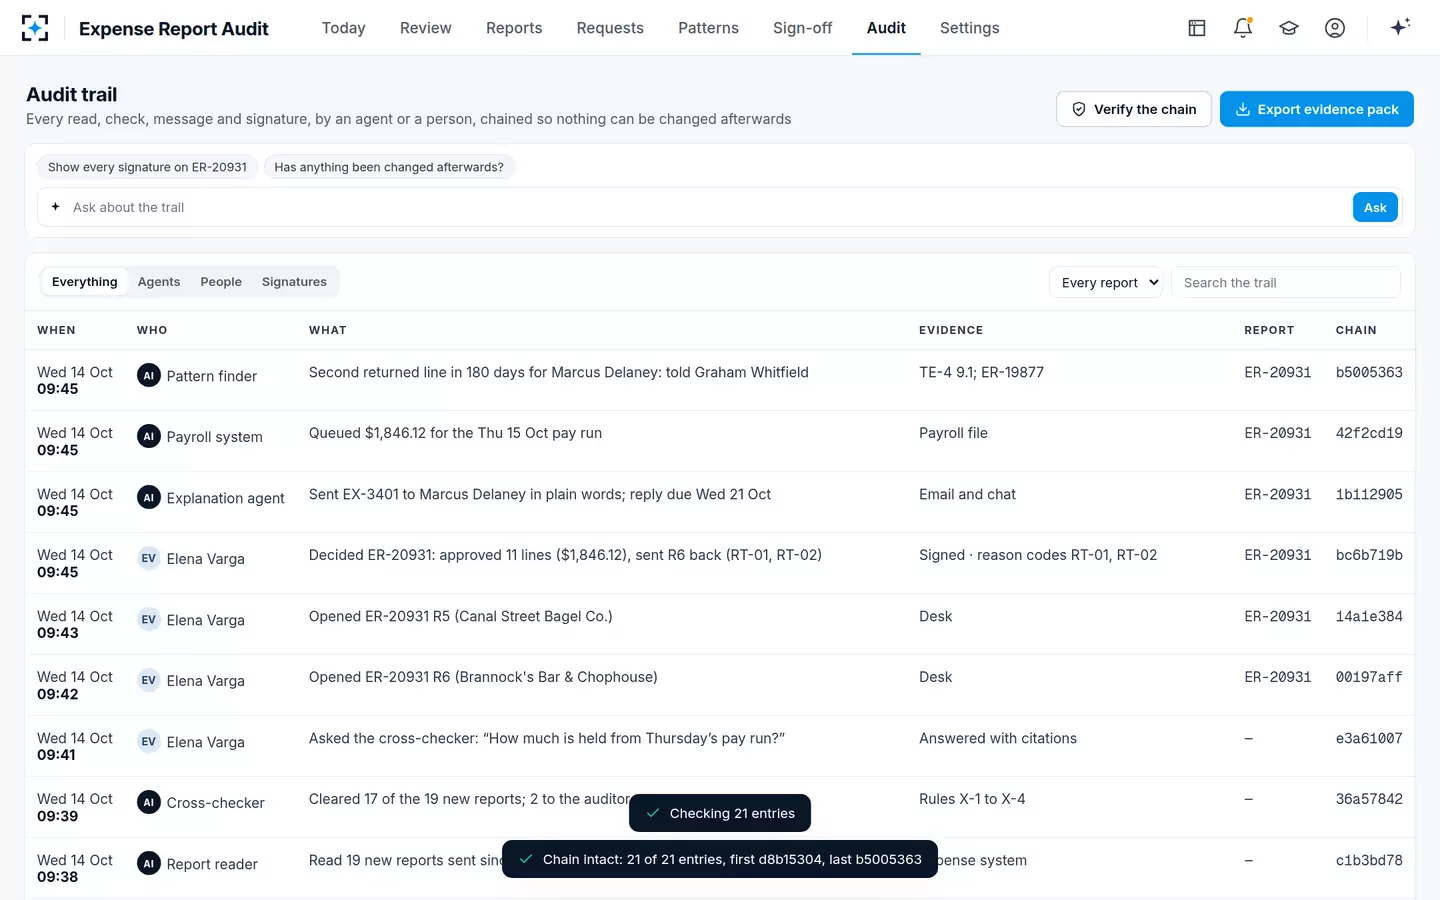Click Export evidence pack button

1317,109
